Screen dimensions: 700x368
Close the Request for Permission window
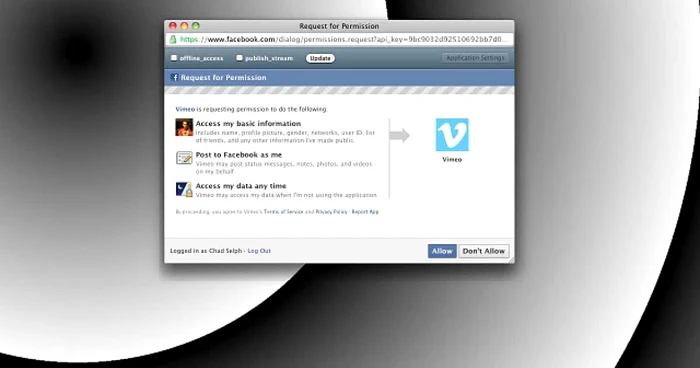pos(173,26)
